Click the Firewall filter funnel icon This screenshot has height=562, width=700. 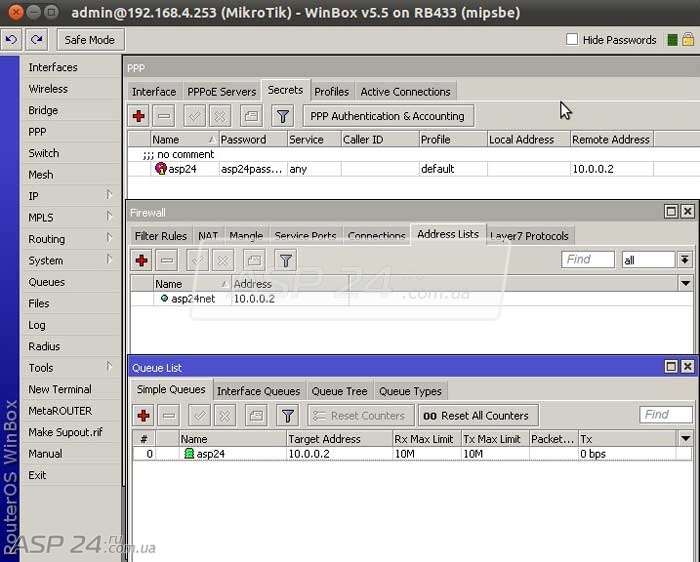286,260
